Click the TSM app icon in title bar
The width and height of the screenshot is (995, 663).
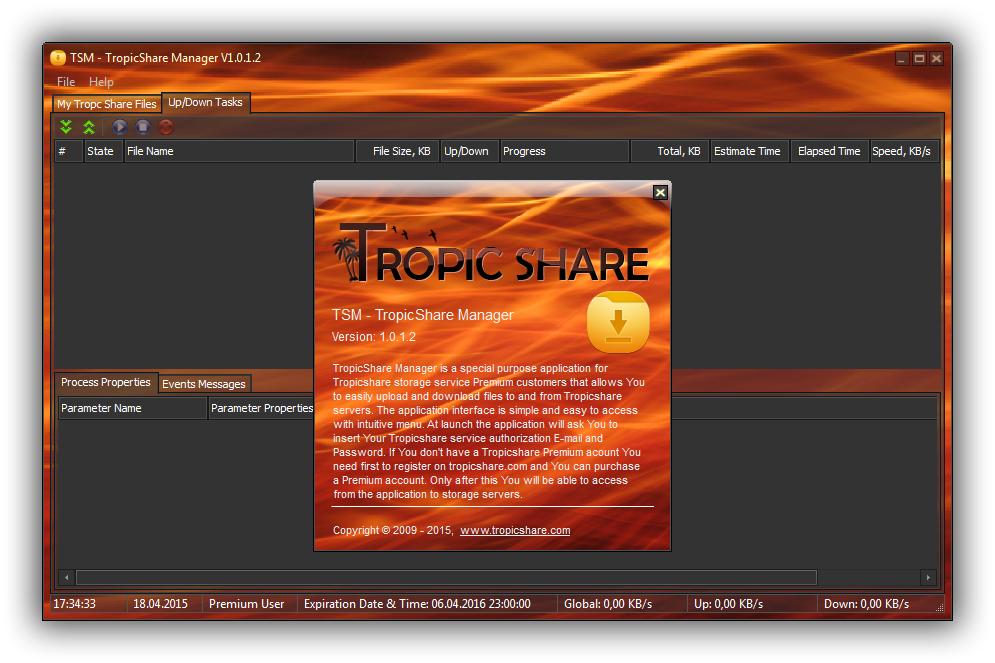pos(58,58)
